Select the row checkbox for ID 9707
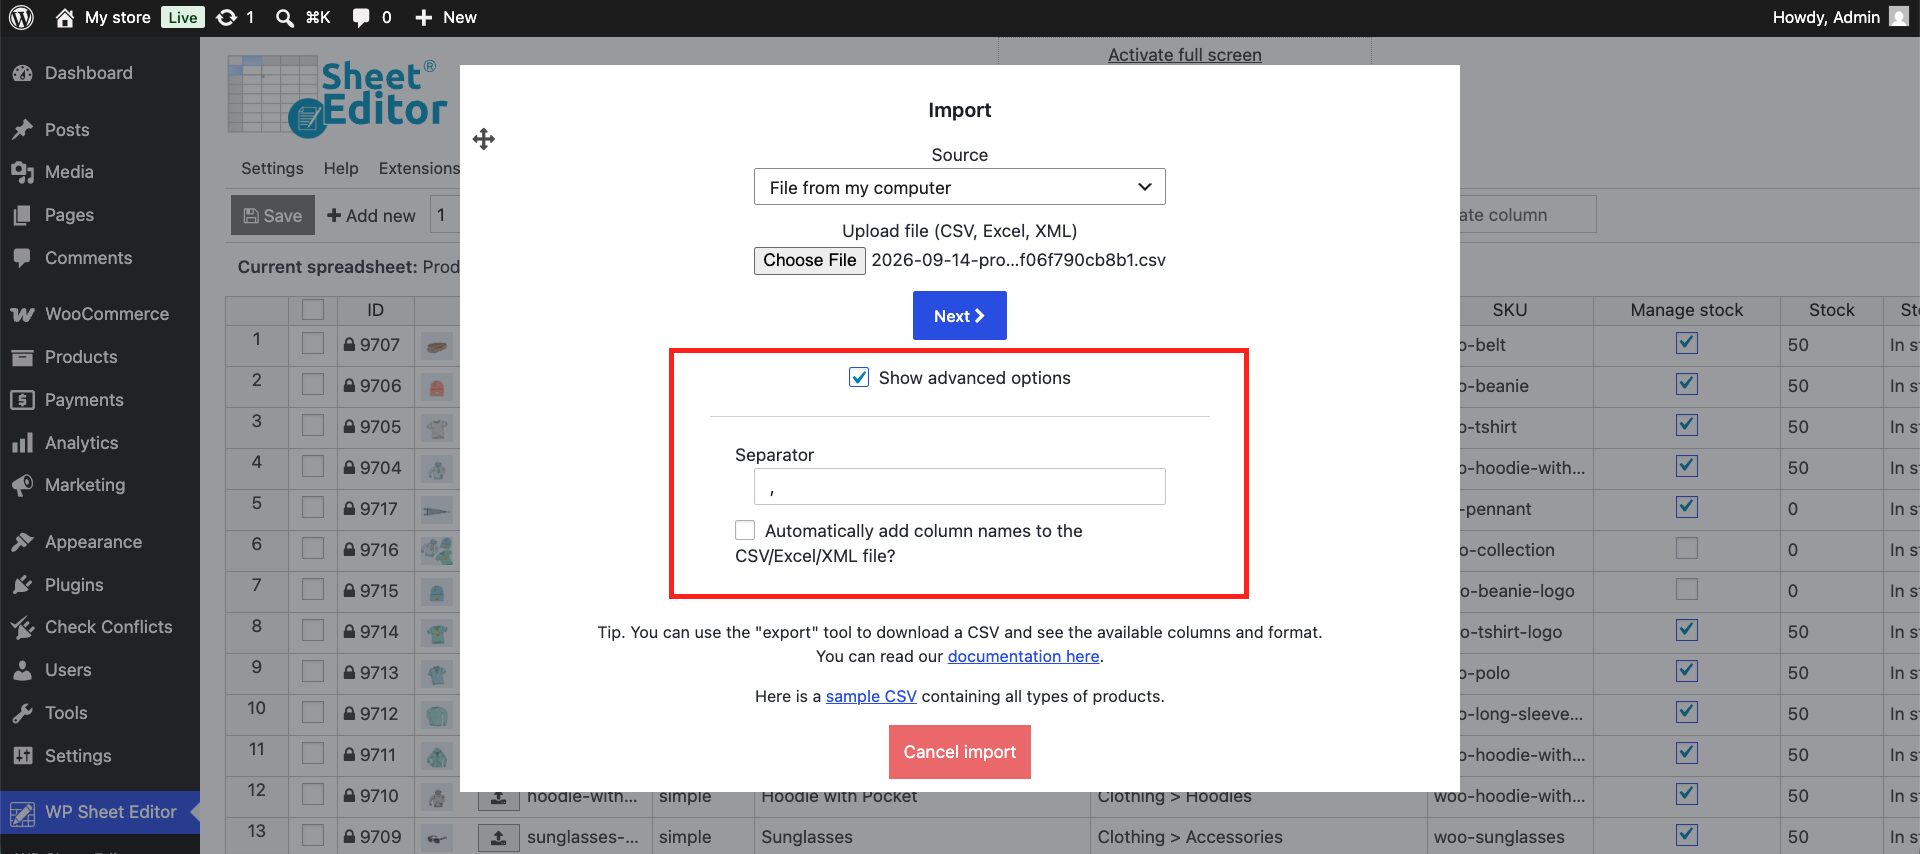 pos(313,343)
